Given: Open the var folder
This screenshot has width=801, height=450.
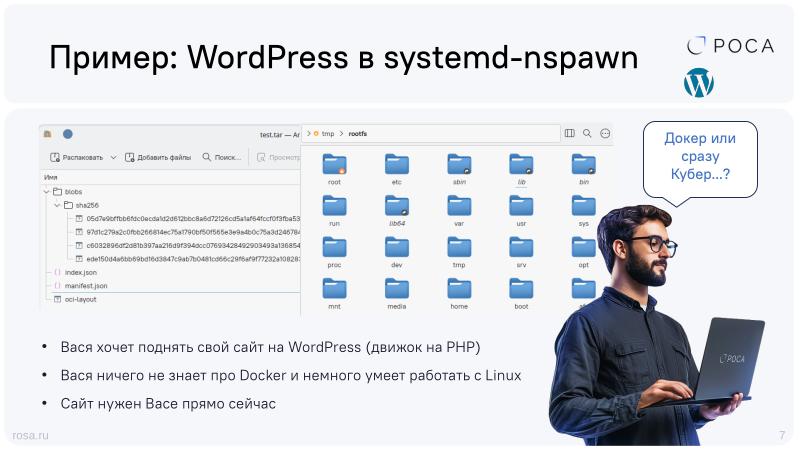Looking at the screenshot, I should pos(459,206).
